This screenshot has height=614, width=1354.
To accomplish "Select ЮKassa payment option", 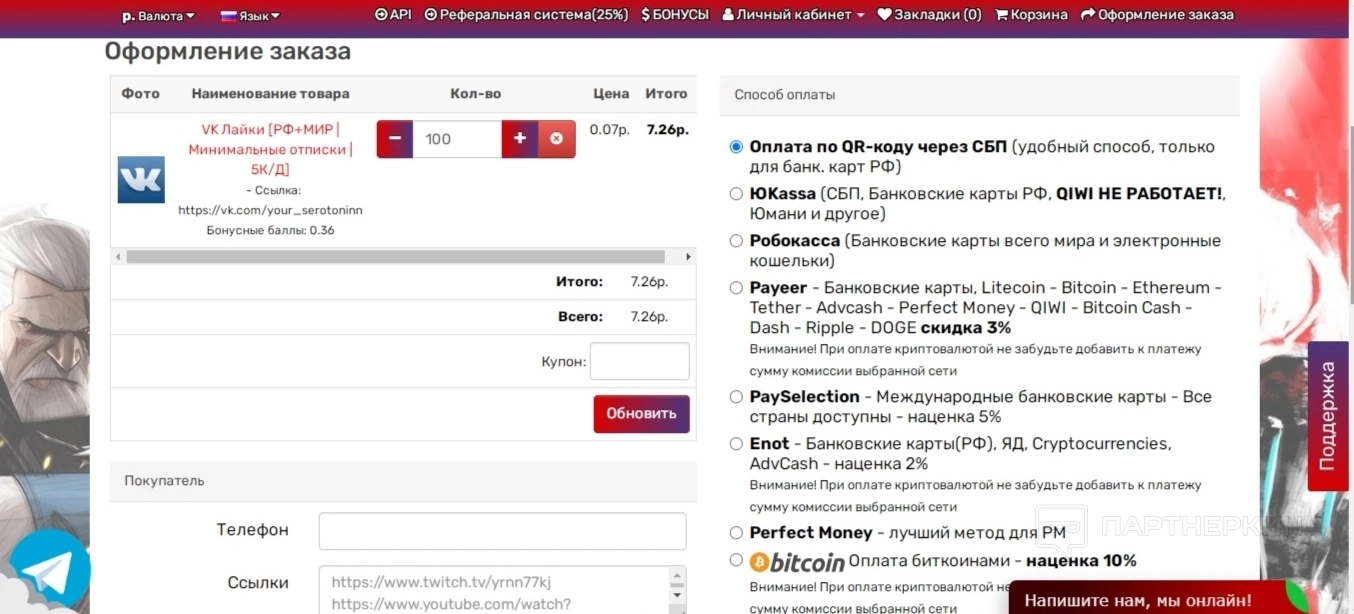I will pos(736,194).
